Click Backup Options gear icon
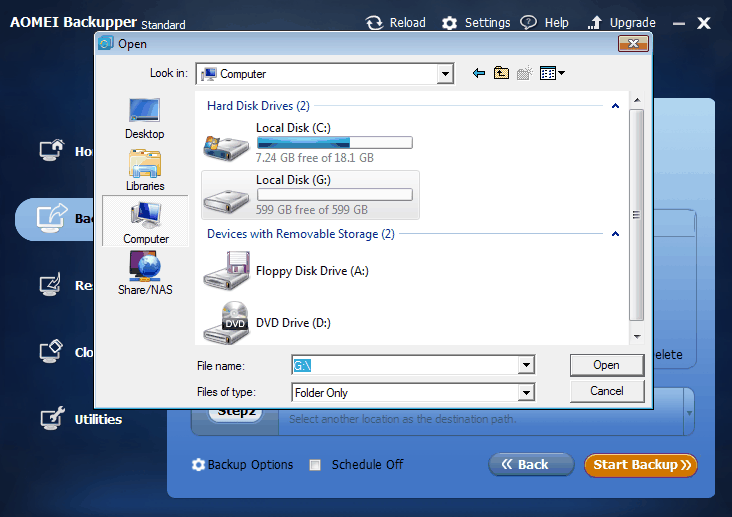 click(x=198, y=465)
